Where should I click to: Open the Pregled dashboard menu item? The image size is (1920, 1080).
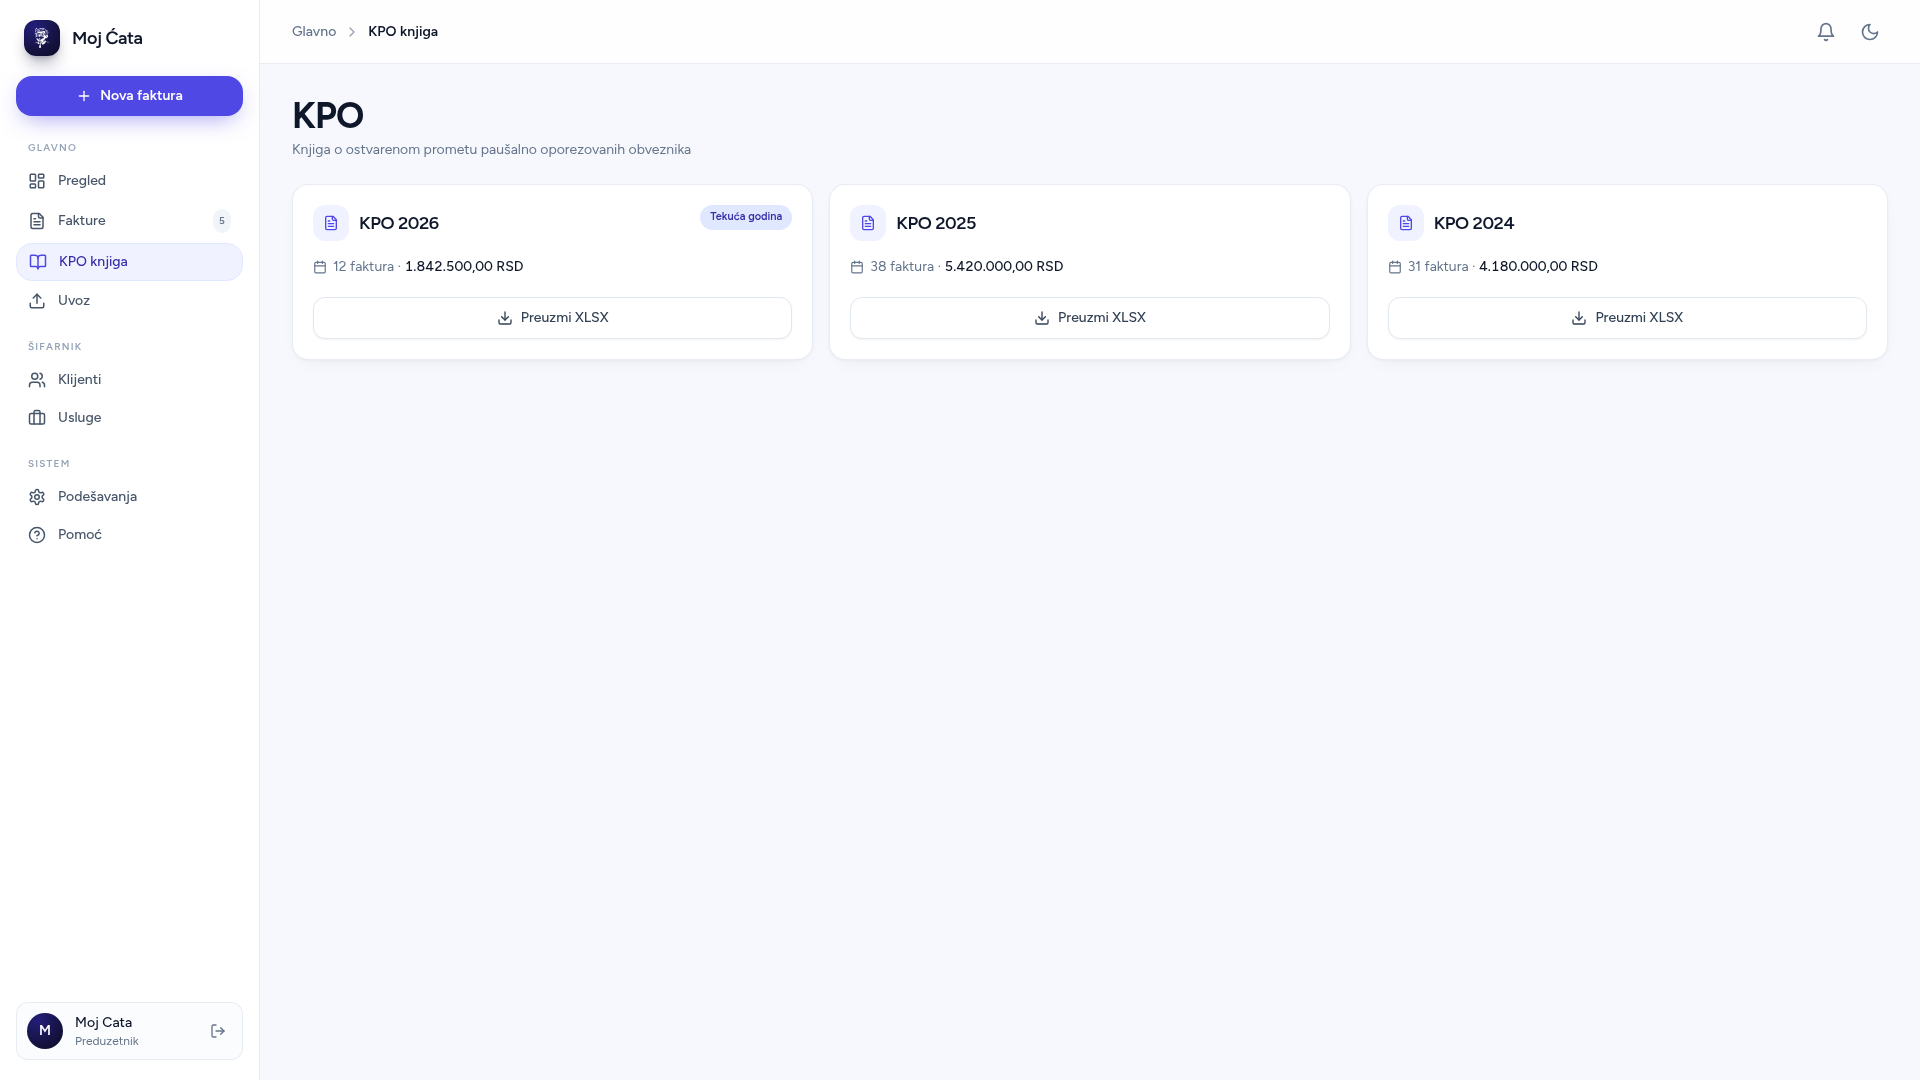[x=129, y=181]
